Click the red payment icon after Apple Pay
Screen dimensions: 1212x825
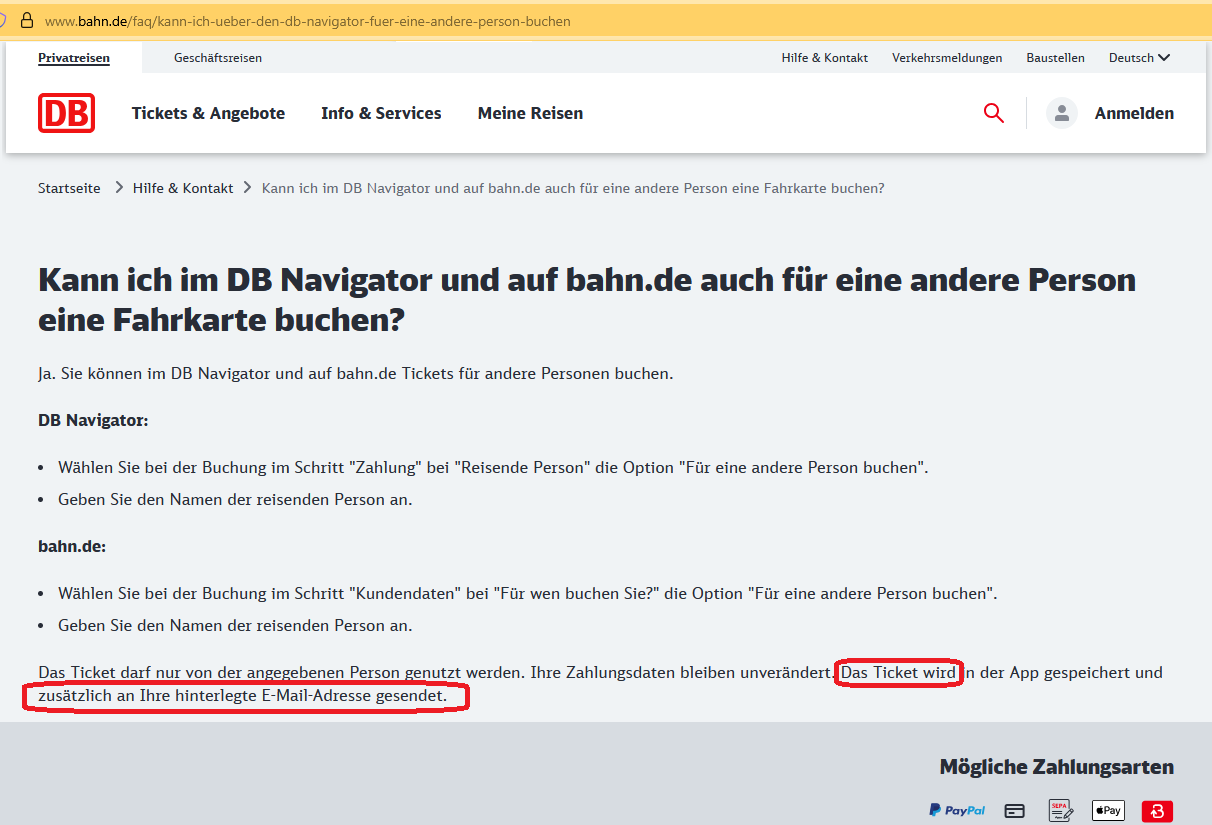click(1157, 810)
